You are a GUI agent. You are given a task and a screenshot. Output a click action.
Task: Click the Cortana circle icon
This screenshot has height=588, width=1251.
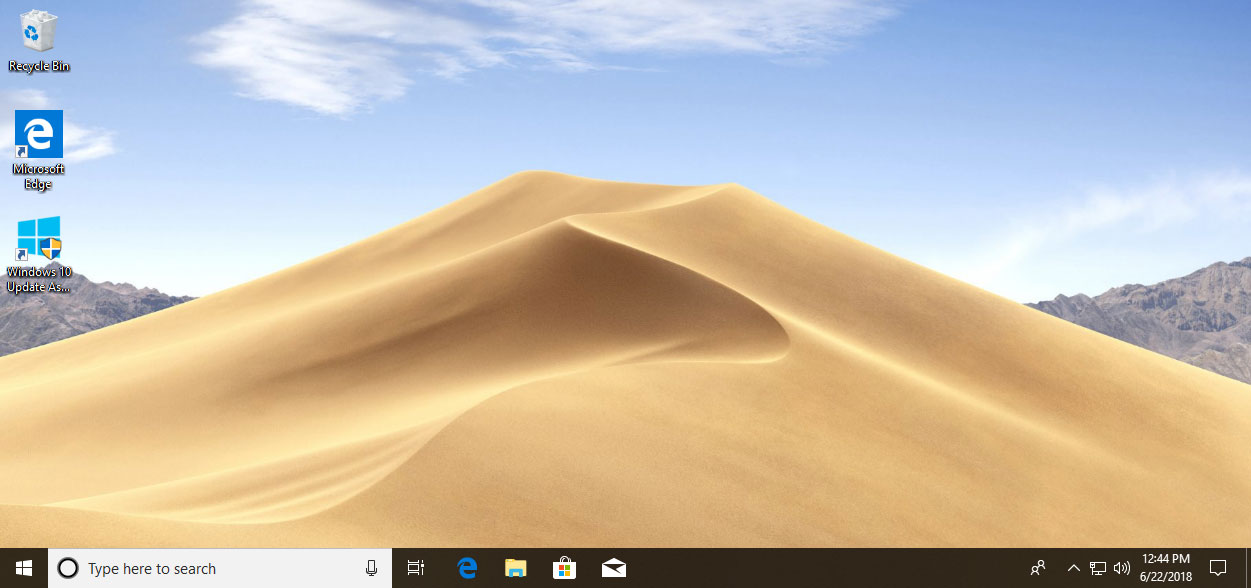pyautogui.click(x=68, y=568)
